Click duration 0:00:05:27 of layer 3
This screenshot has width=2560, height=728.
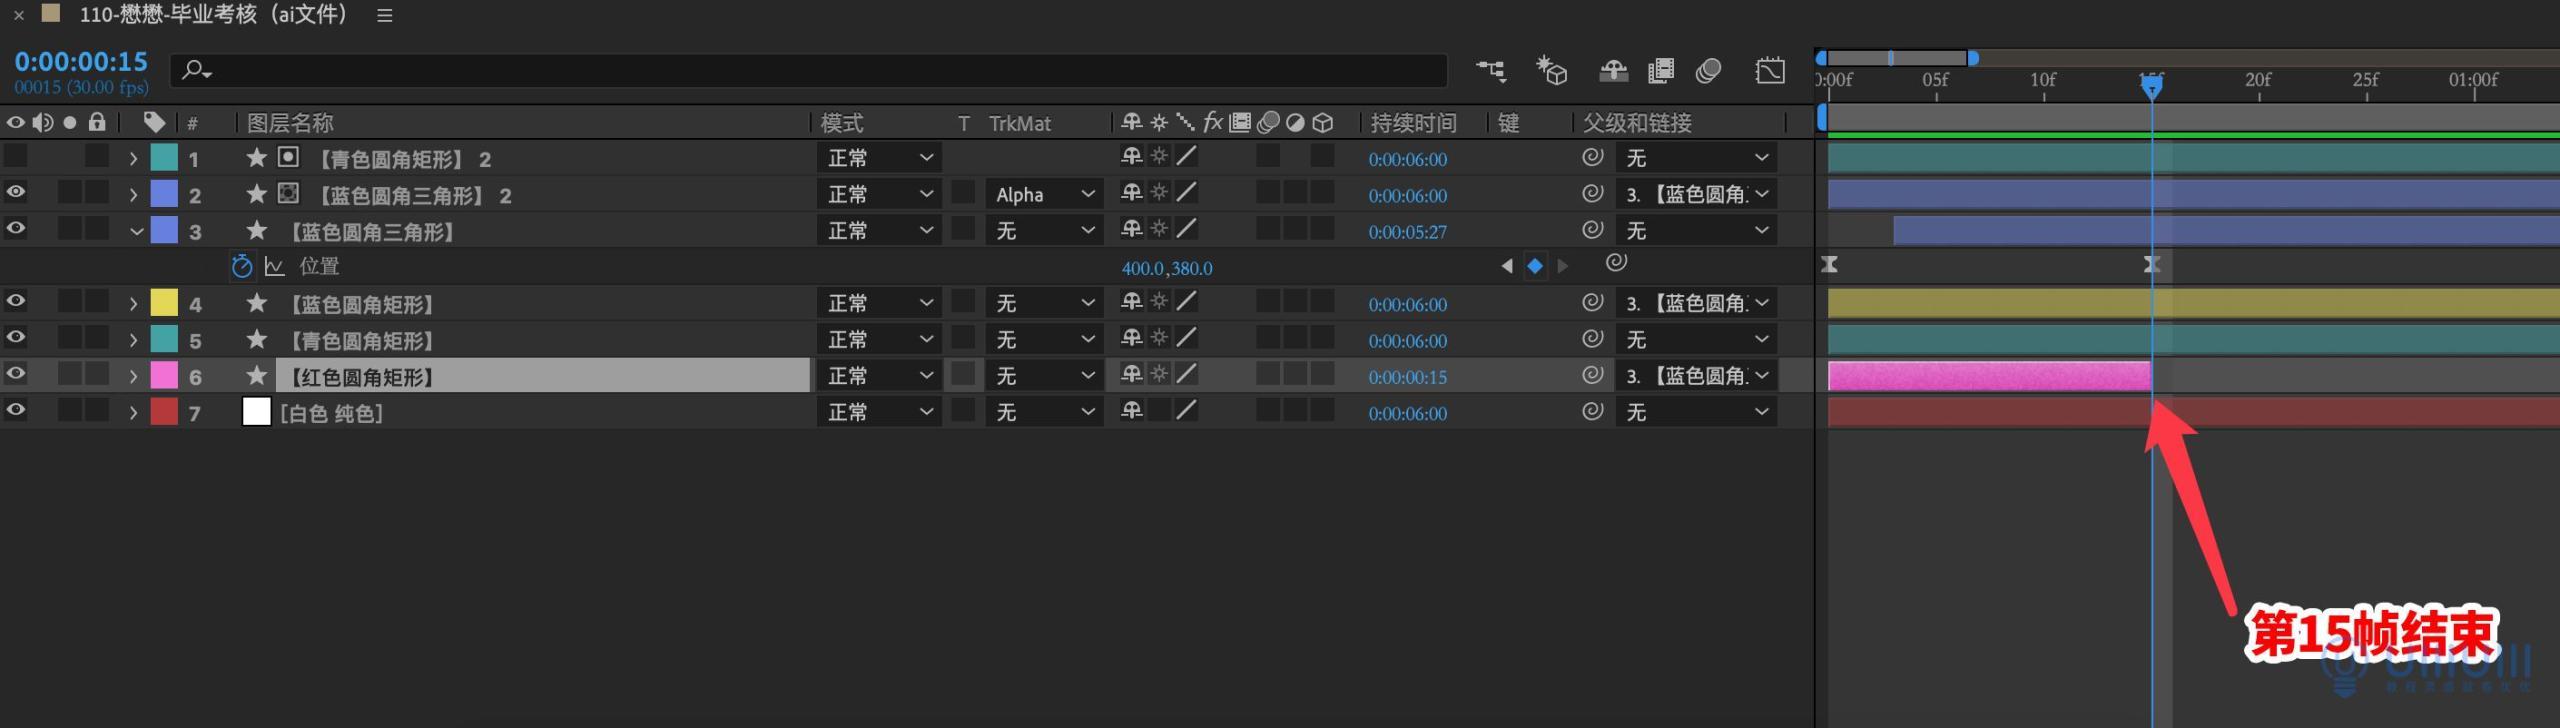click(1407, 232)
